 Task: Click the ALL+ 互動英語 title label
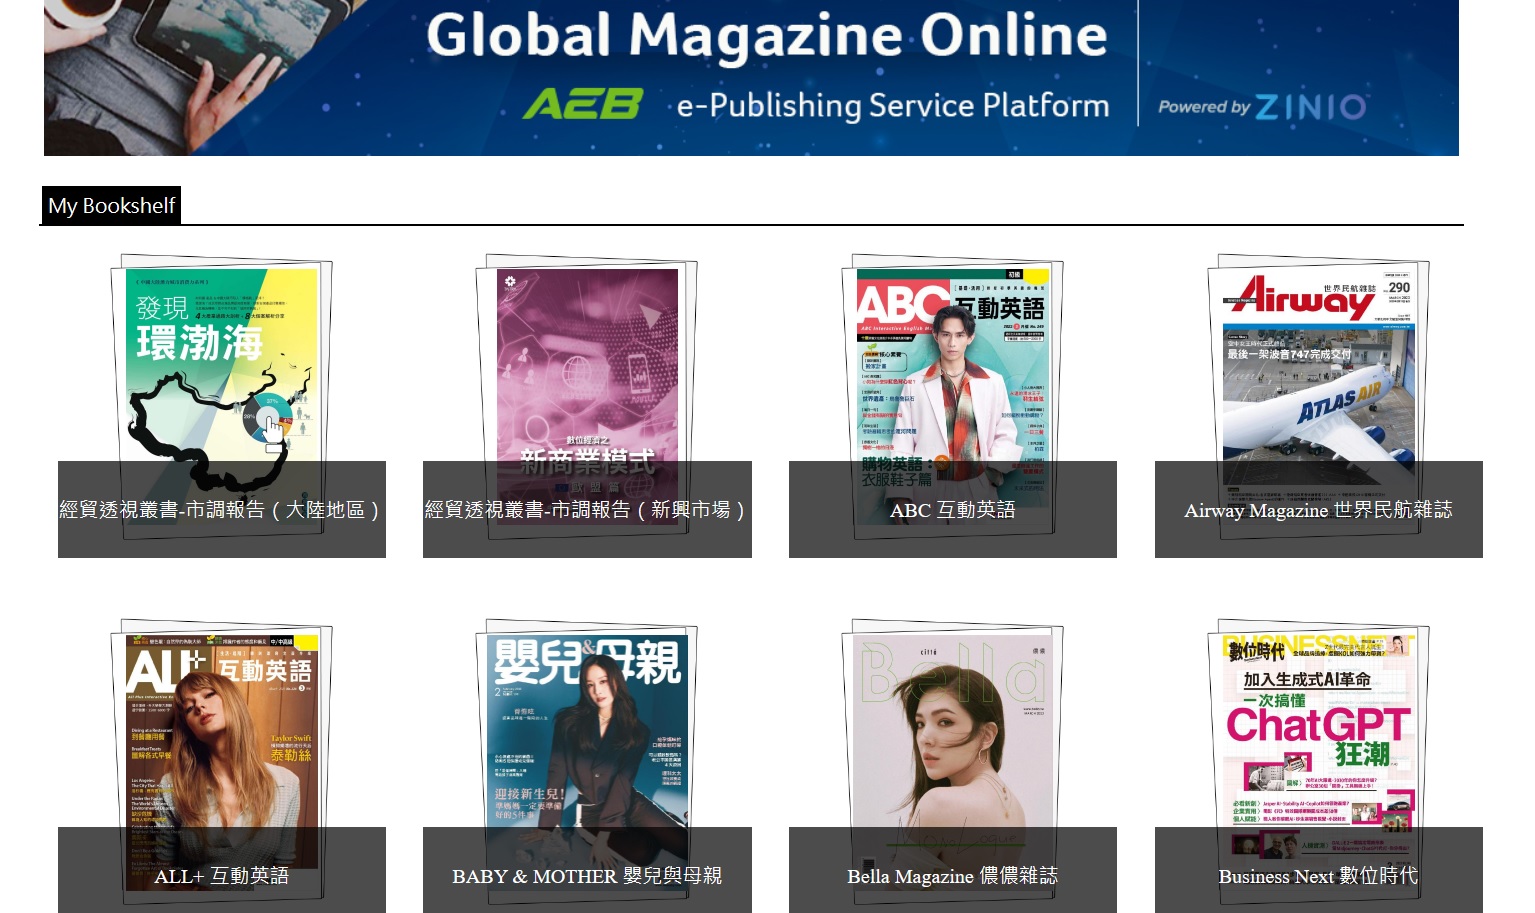pyautogui.click(x=222, y=876)
